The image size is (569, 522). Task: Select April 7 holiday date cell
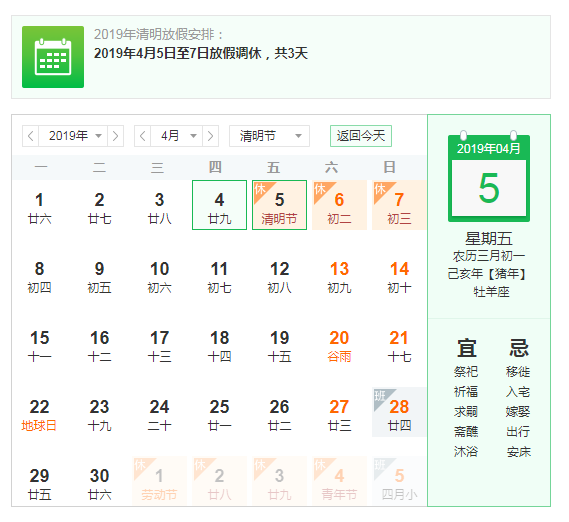[399, 205]
